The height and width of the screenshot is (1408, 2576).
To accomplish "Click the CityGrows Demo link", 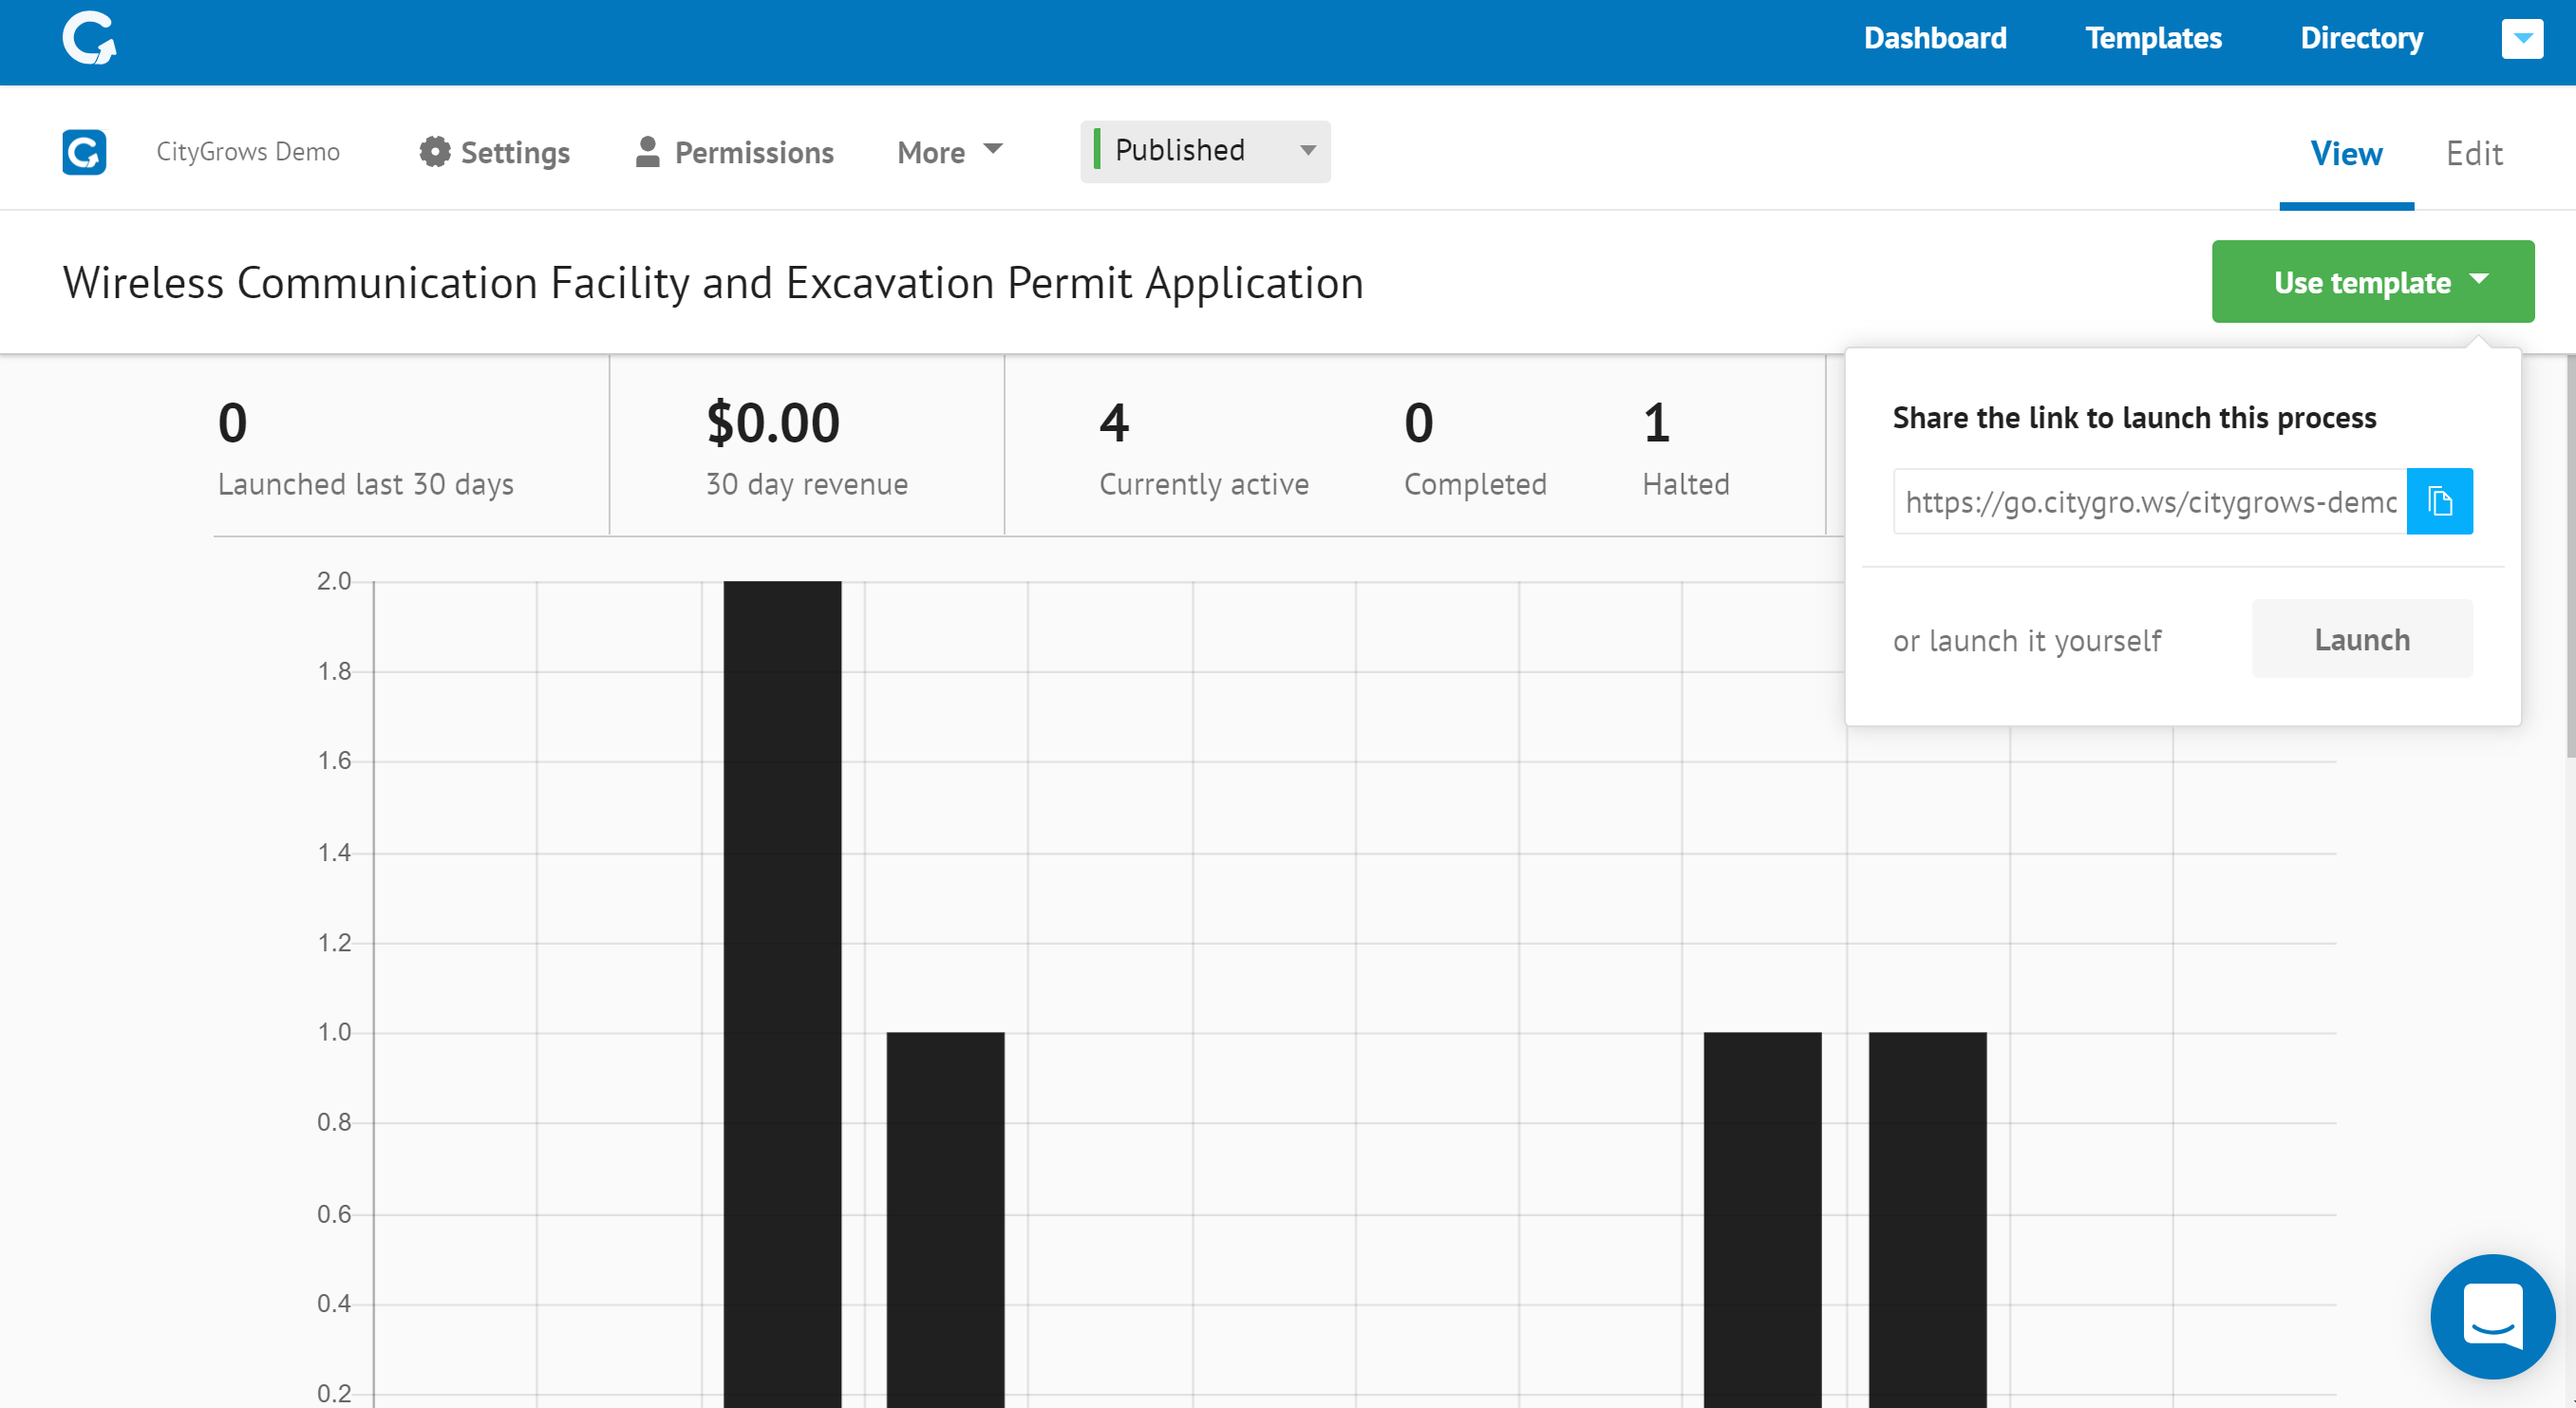I will click(x=248, y=151).
